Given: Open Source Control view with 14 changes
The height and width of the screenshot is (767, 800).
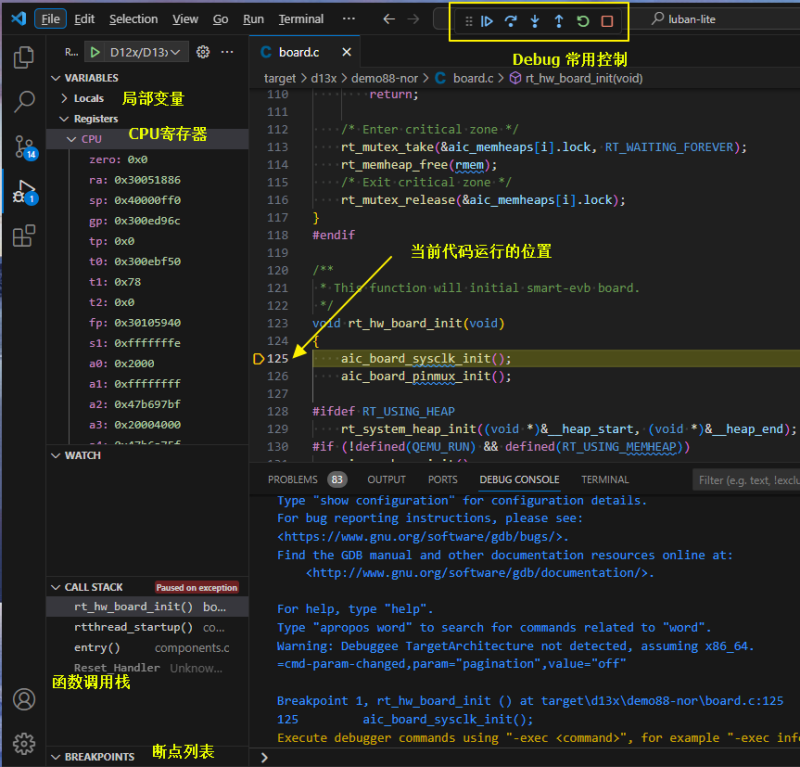Looking at the screenshot, I should (x=23, y=147).
